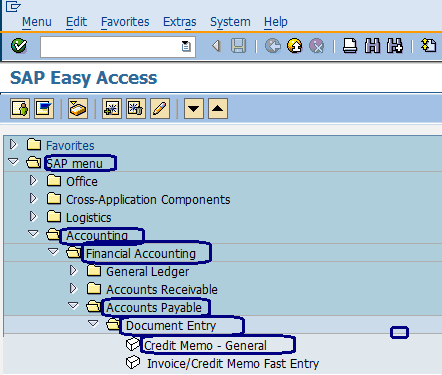Click the Move Favorites Down arrow button
Screen dimensions: 442x375
coord(194,108)
